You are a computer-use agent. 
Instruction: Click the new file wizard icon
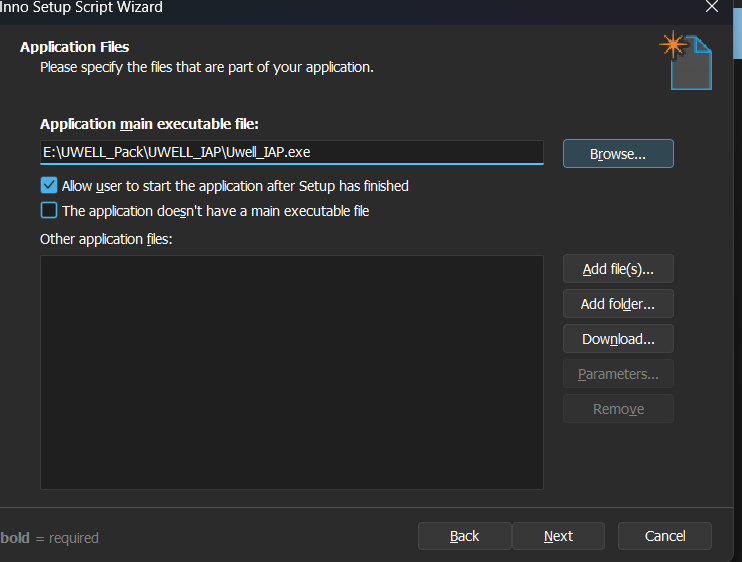pyautogui.click(x=686, y=60)
